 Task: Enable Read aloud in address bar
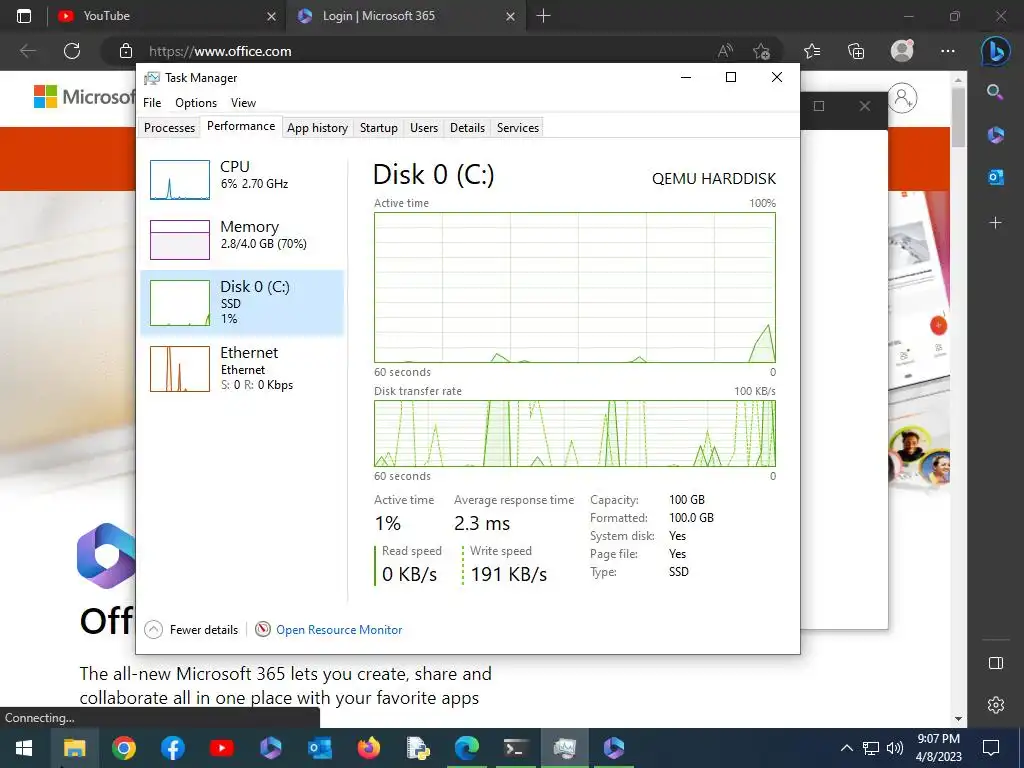(725, 51)
